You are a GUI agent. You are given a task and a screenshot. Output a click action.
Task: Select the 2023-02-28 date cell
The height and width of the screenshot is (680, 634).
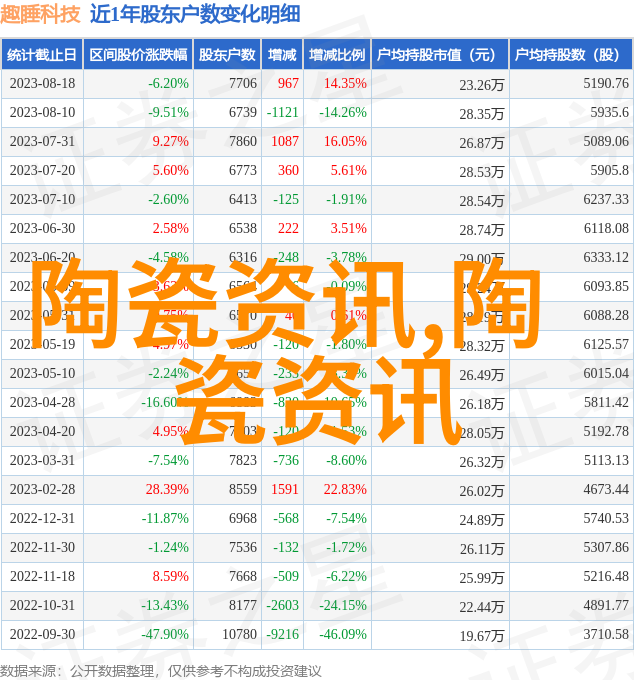coord(42,490)
